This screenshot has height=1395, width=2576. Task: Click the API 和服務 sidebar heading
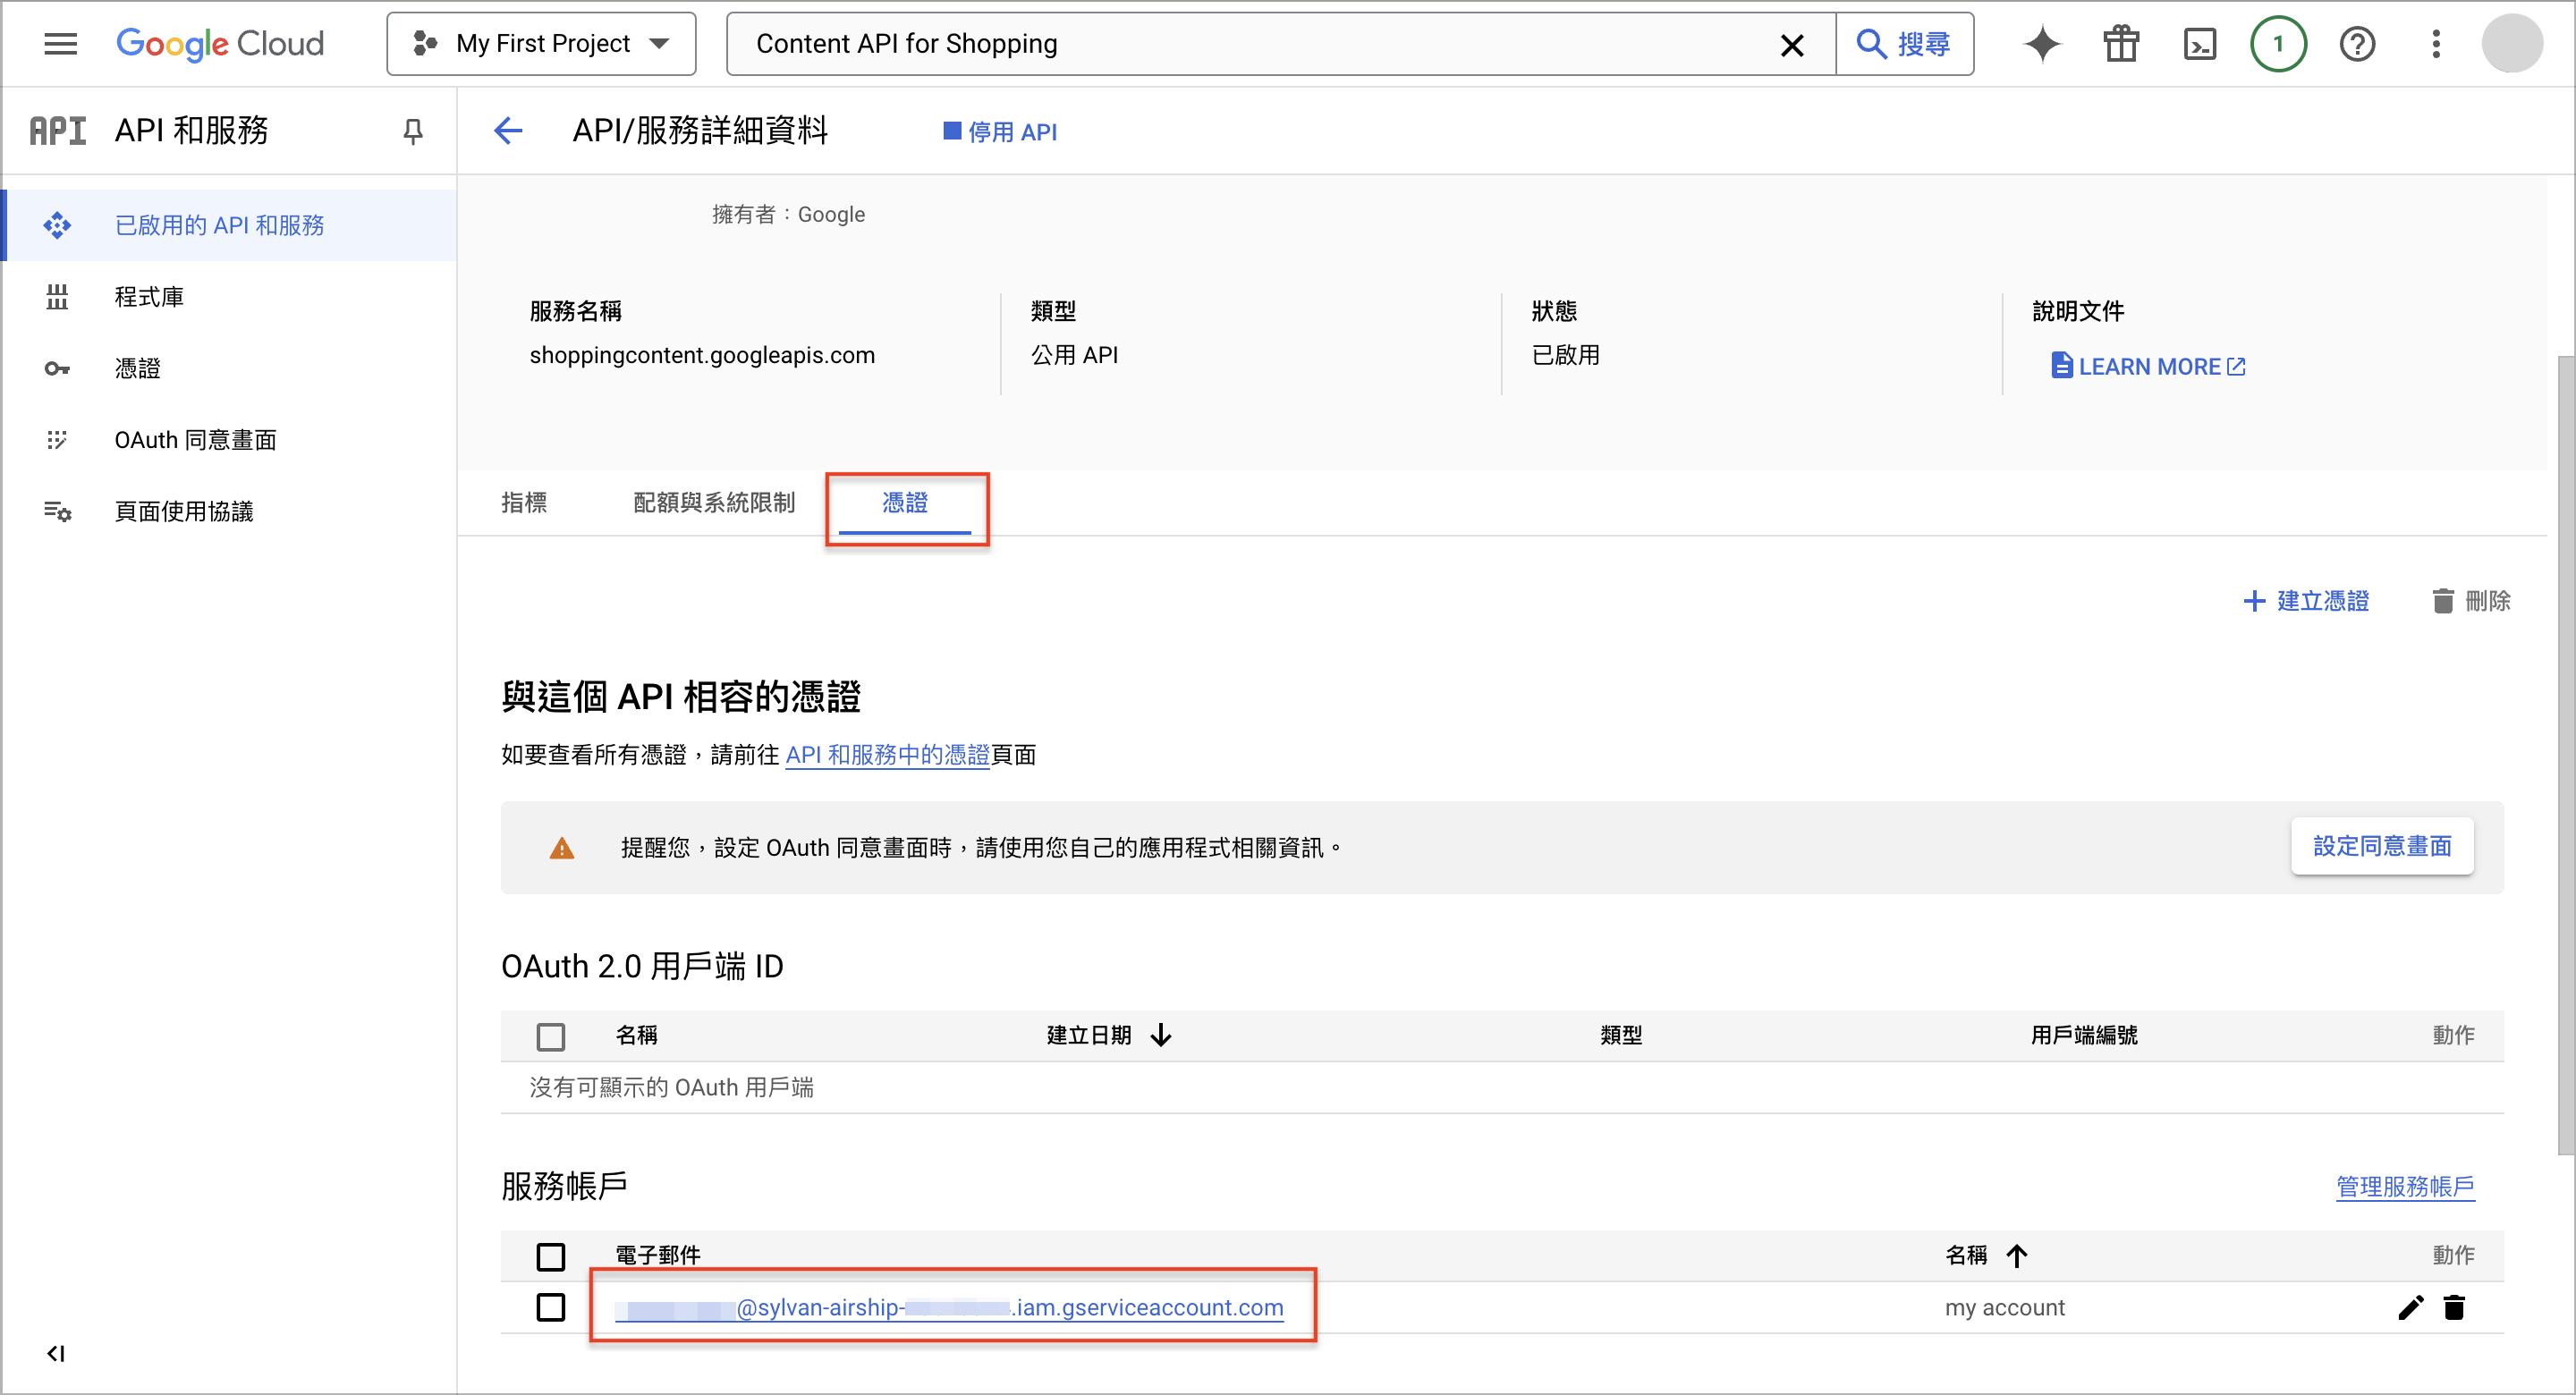click(x=191, y=131)
